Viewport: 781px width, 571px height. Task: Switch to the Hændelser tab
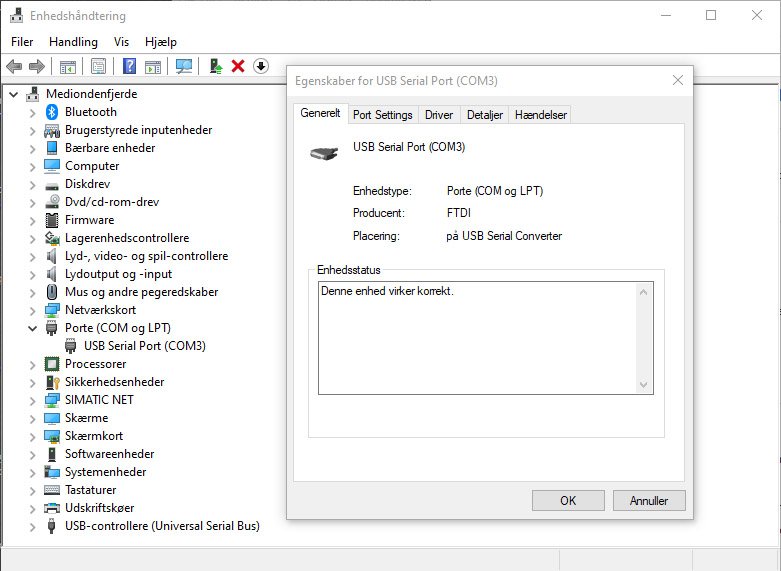(540, 115)
